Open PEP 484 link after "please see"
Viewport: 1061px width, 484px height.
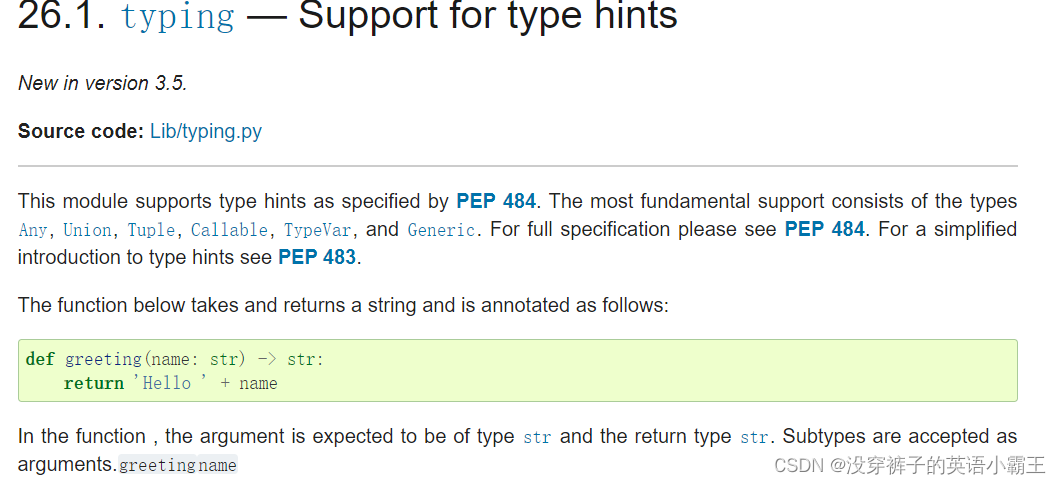coord(824,229)
